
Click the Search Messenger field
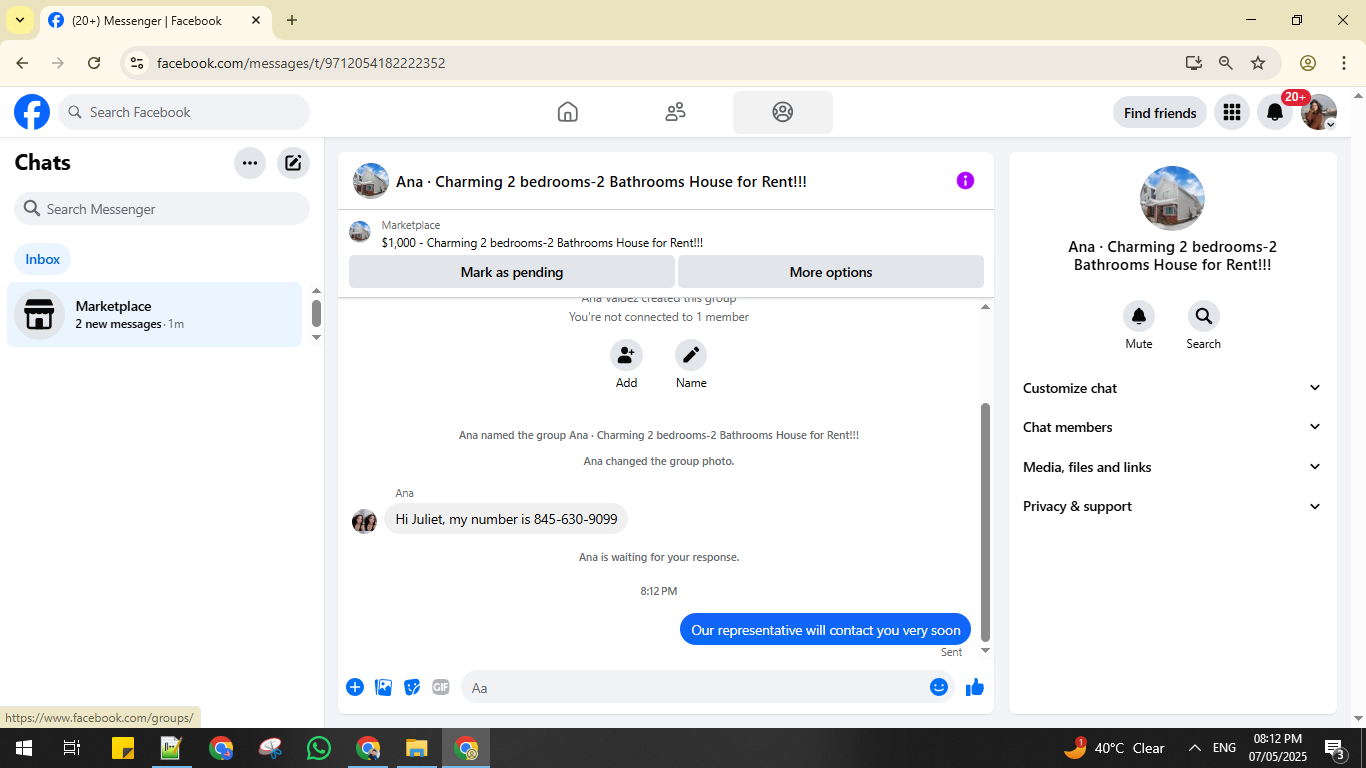162,209
